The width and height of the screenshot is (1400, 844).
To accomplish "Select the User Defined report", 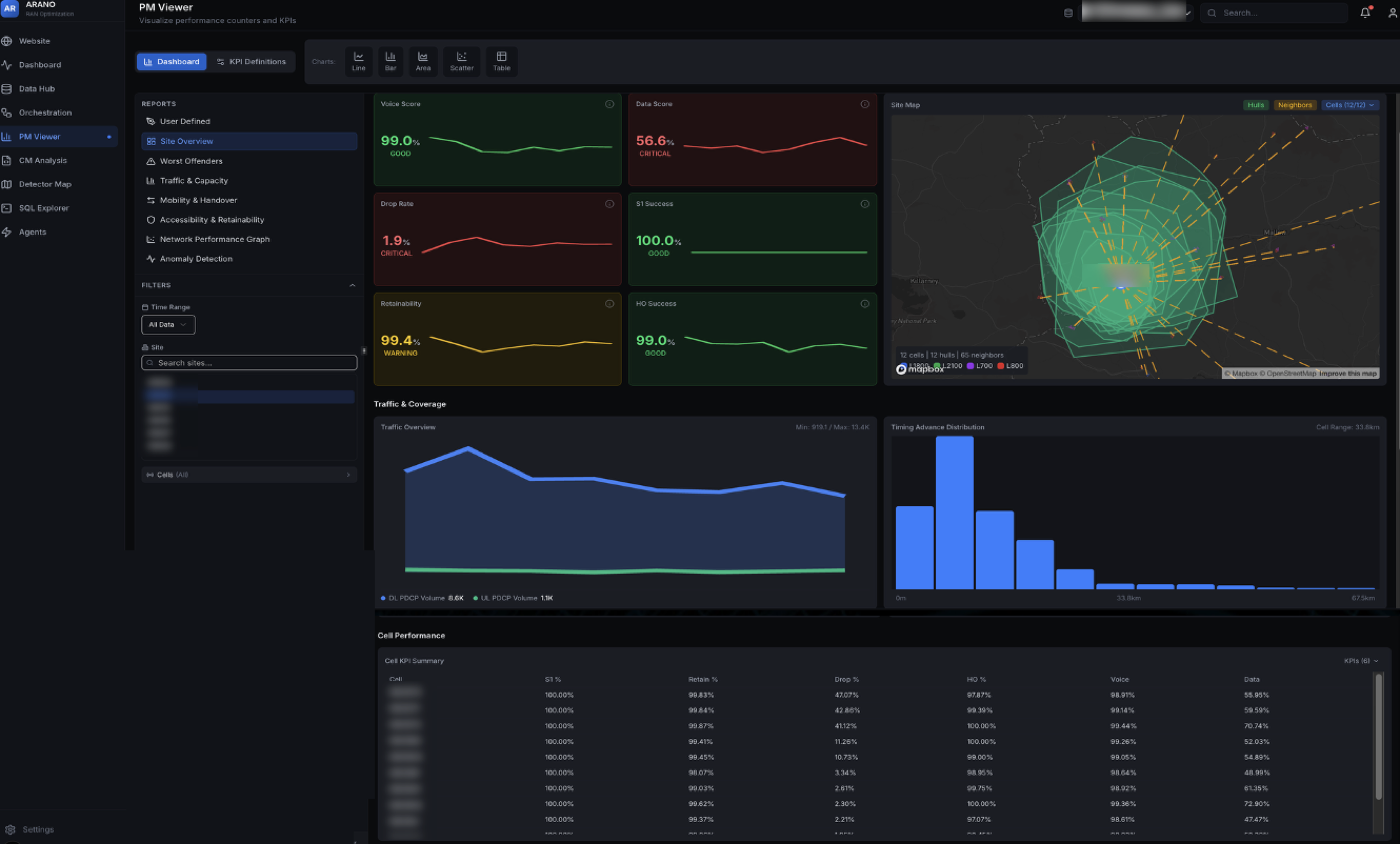I will pyautogui.click(x=249, y=121).
